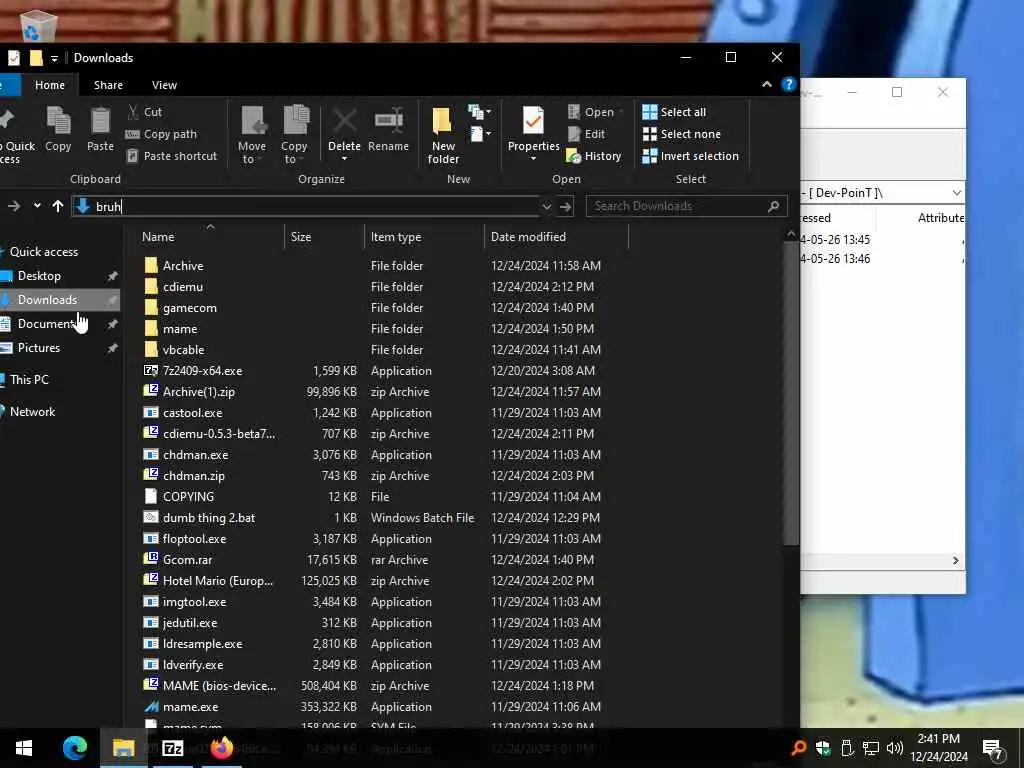Select Desktop in Quick access
This screenshot has height=768, width=1024.
pos(39,276)
